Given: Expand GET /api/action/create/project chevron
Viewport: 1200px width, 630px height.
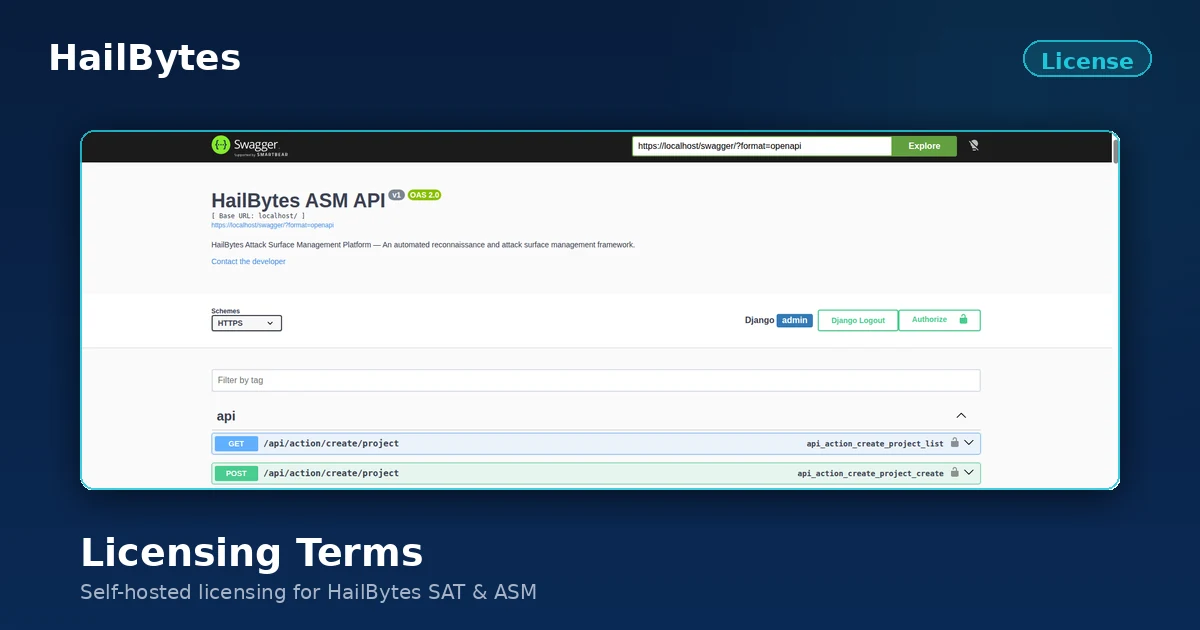Looking at the screenshot, I should tap(969, 443).
